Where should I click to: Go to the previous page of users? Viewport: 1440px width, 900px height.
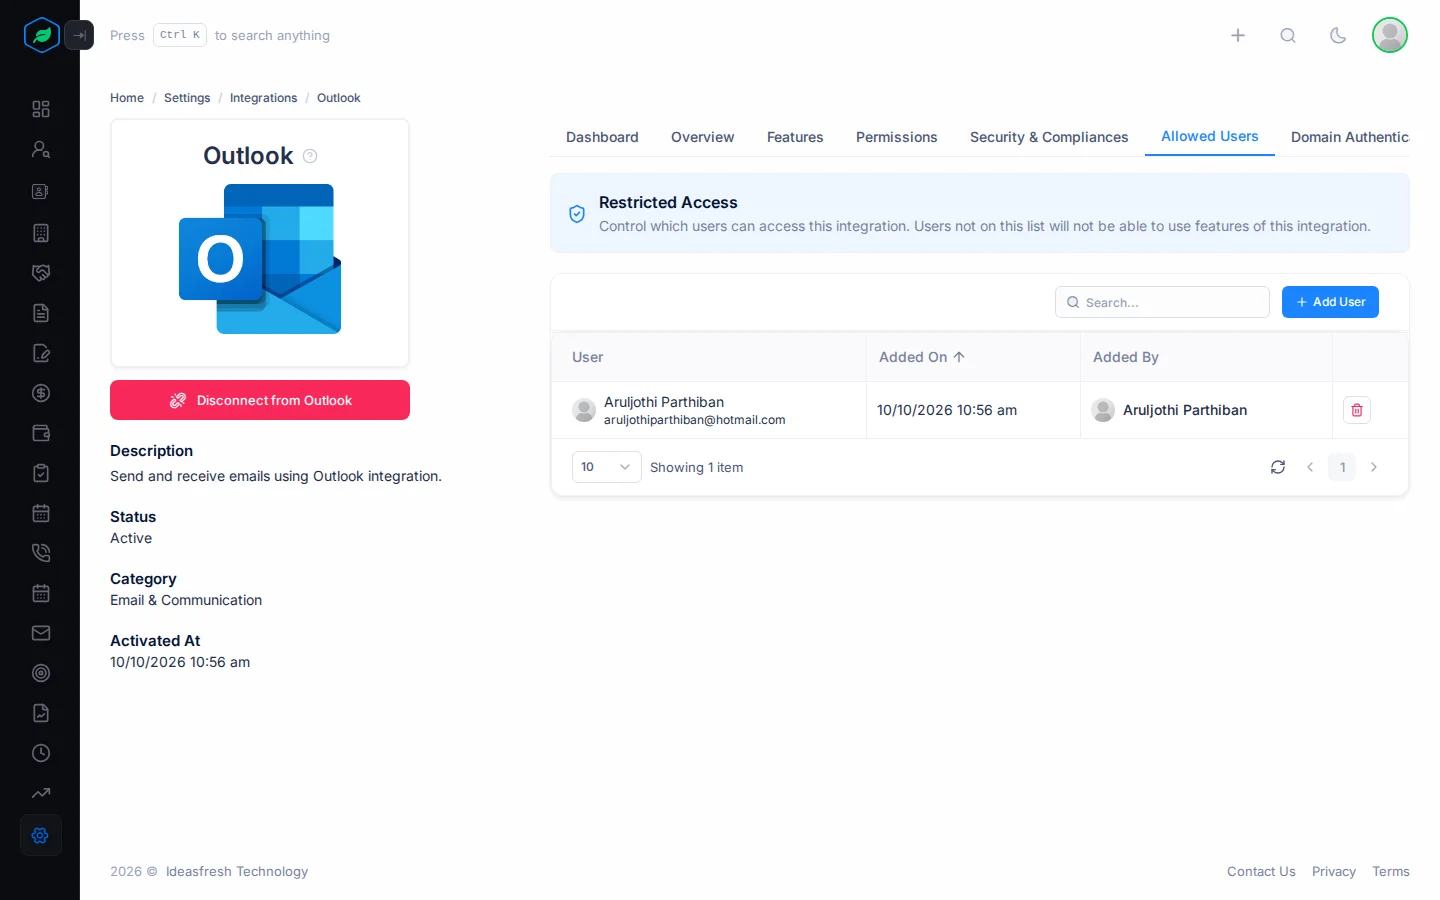click(x=1310, y=467)
